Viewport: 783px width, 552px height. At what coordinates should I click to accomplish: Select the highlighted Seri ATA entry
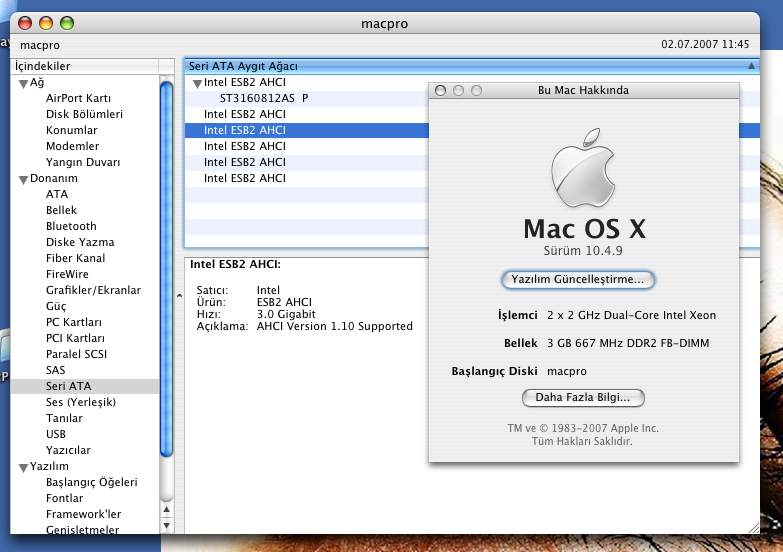tap(84, 386)
